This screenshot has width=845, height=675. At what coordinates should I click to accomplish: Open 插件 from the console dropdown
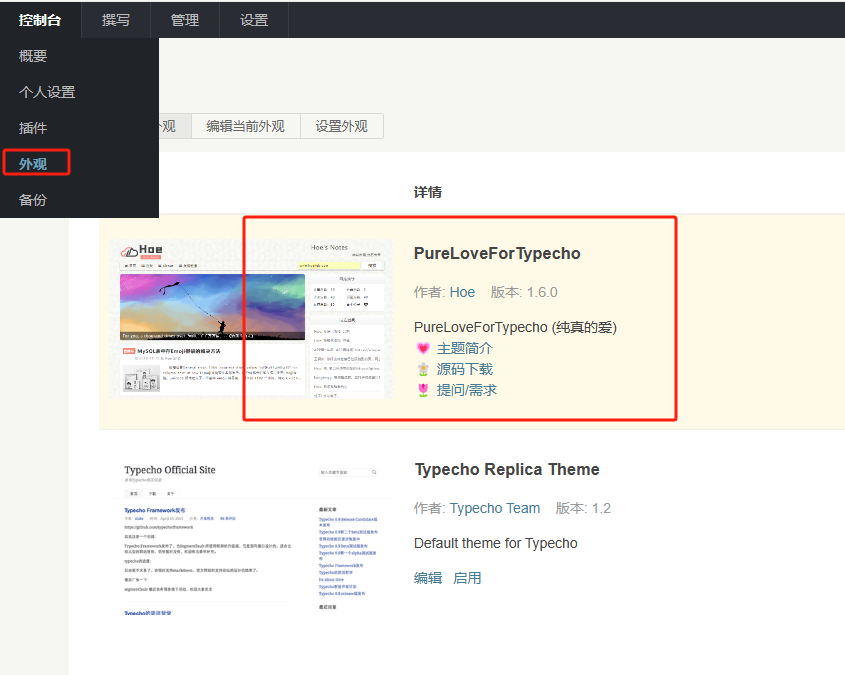tap(33, 128)
